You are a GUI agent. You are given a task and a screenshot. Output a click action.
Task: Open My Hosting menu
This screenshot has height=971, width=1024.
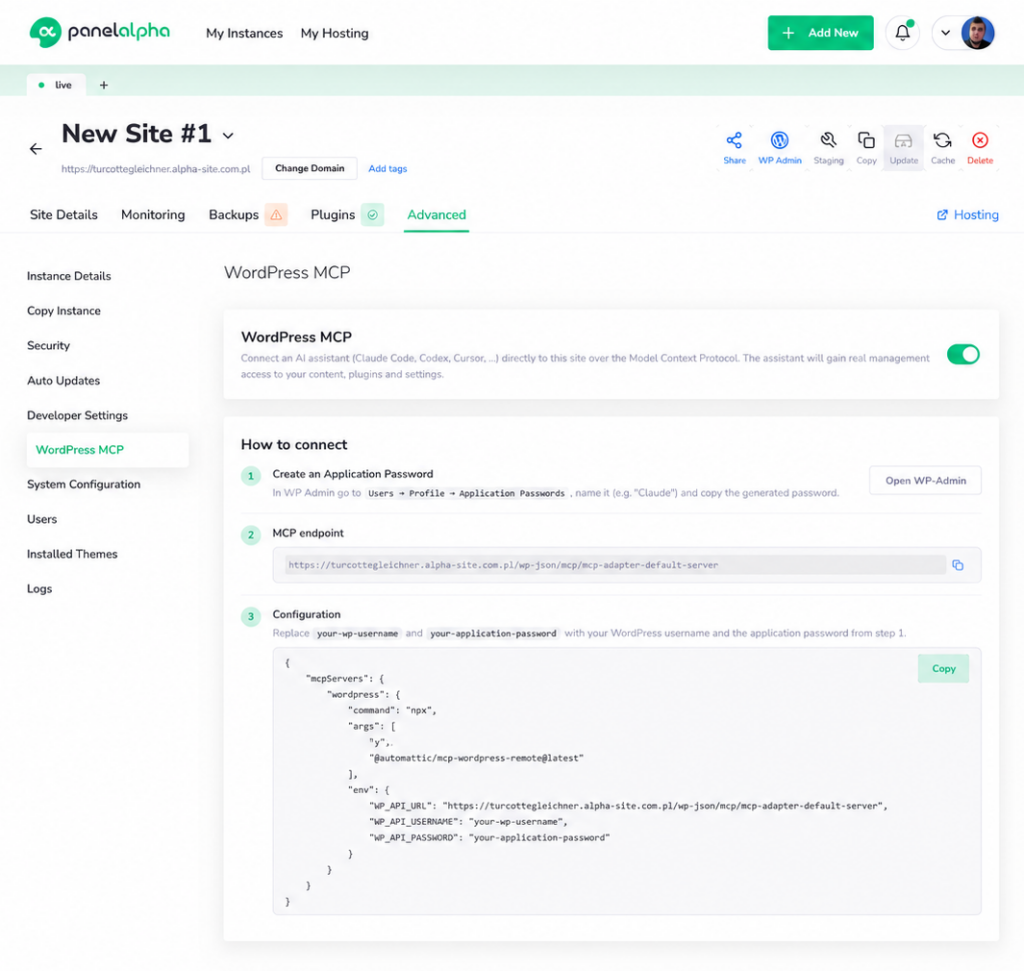click(x=334, y=33)
